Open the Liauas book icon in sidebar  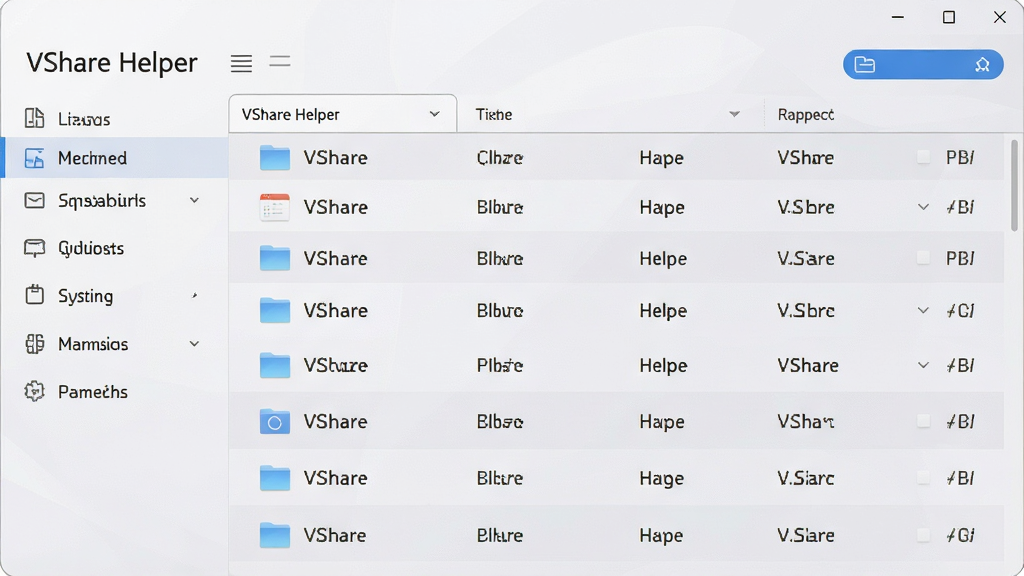pos(34,118)
